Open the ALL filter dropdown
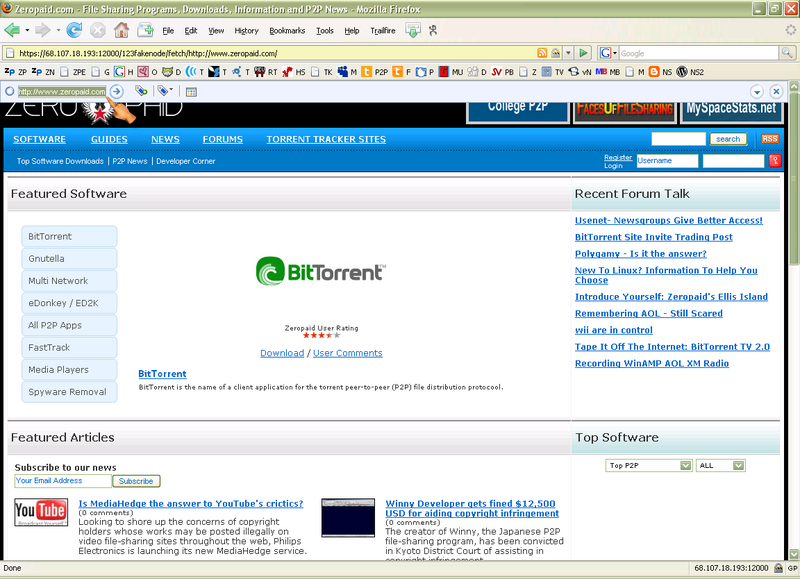Image resolution: width=800 pixels, height=579 pixels. [720, 465]
